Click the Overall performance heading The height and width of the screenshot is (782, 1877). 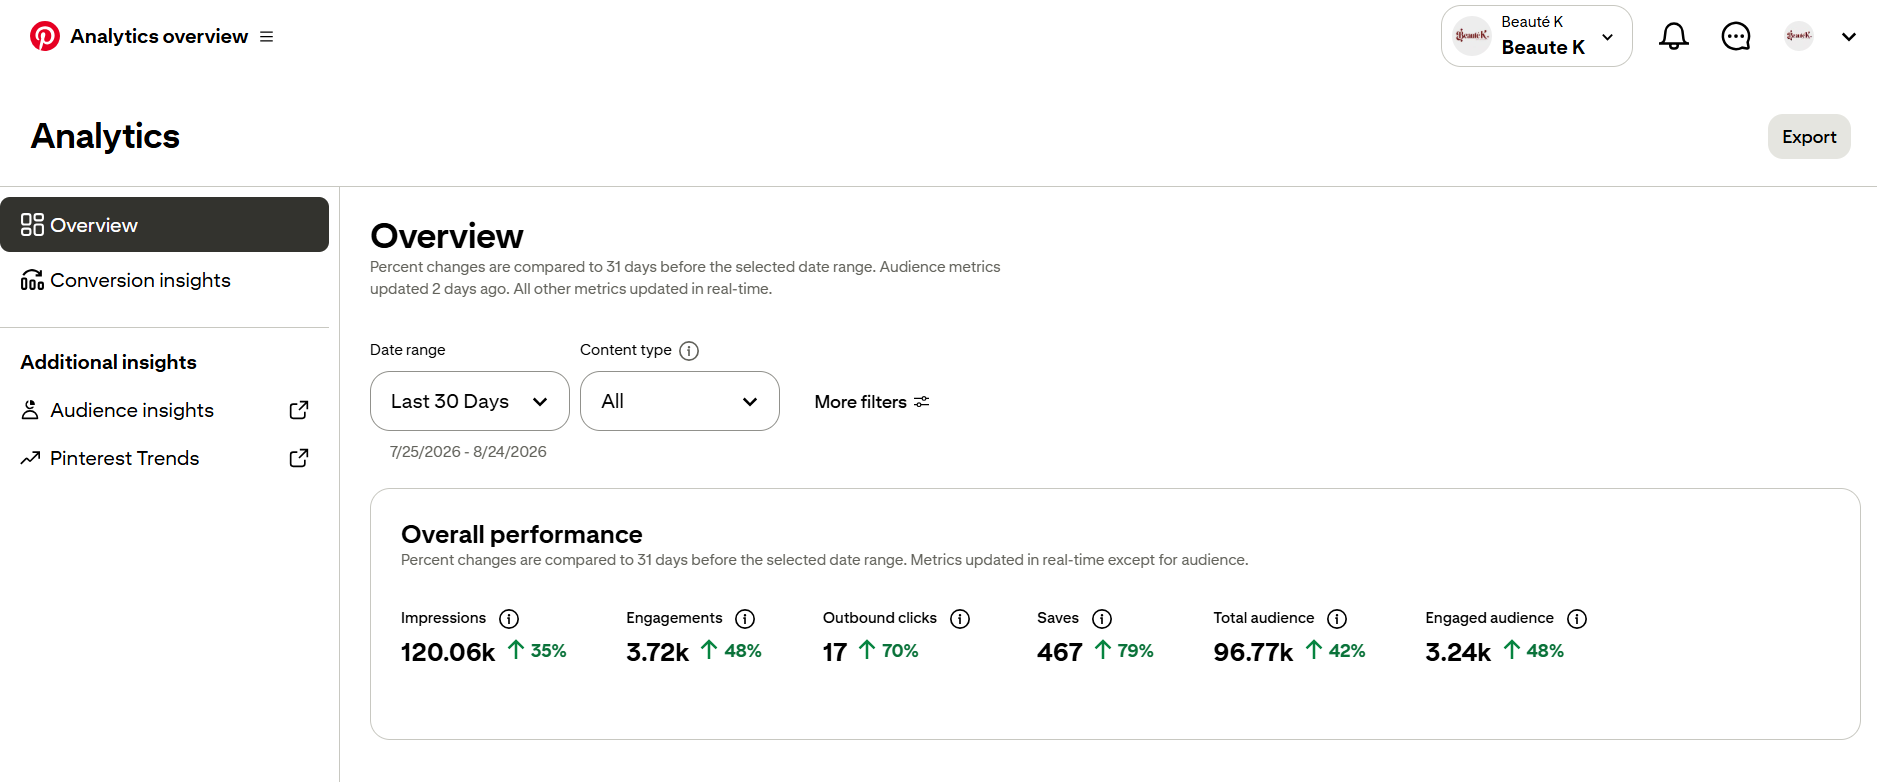(521, 534)
